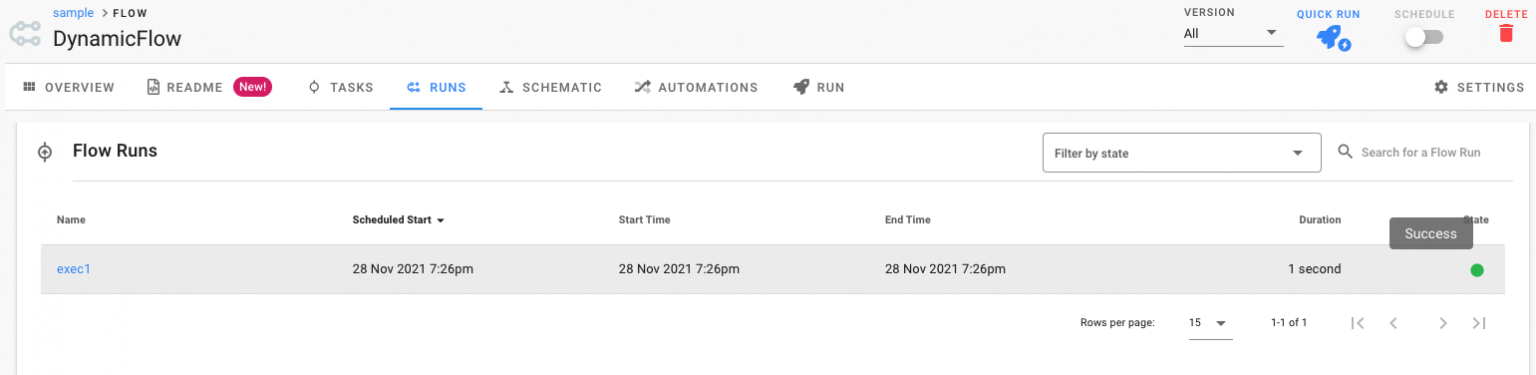The width and height of the screenshot is (1536, 375).
Task: Expand the Filter by state dropdown
Action: click(1182, 153)
